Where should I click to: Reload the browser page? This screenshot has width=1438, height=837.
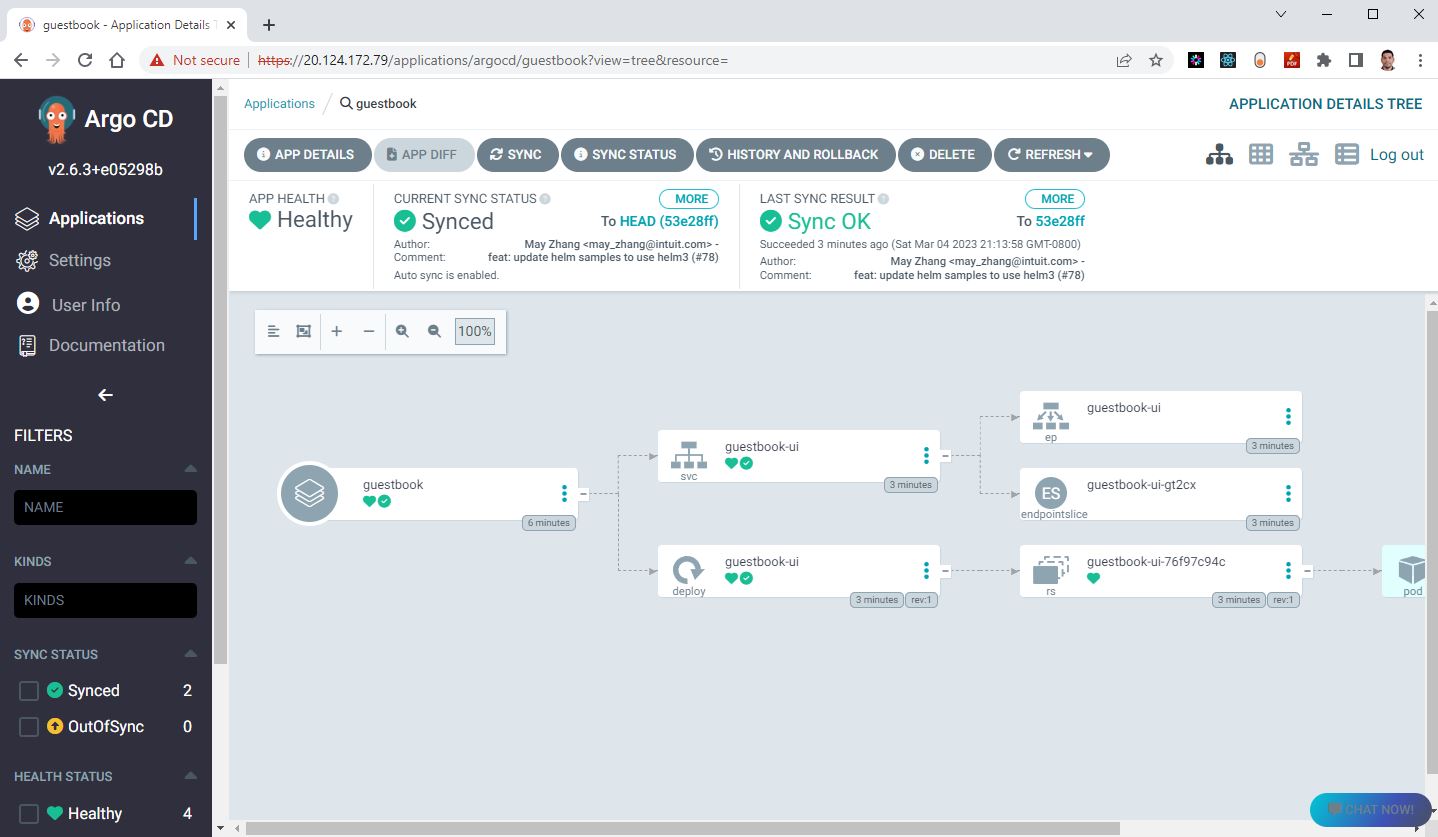pyautogui.click(x=85, y=60)
